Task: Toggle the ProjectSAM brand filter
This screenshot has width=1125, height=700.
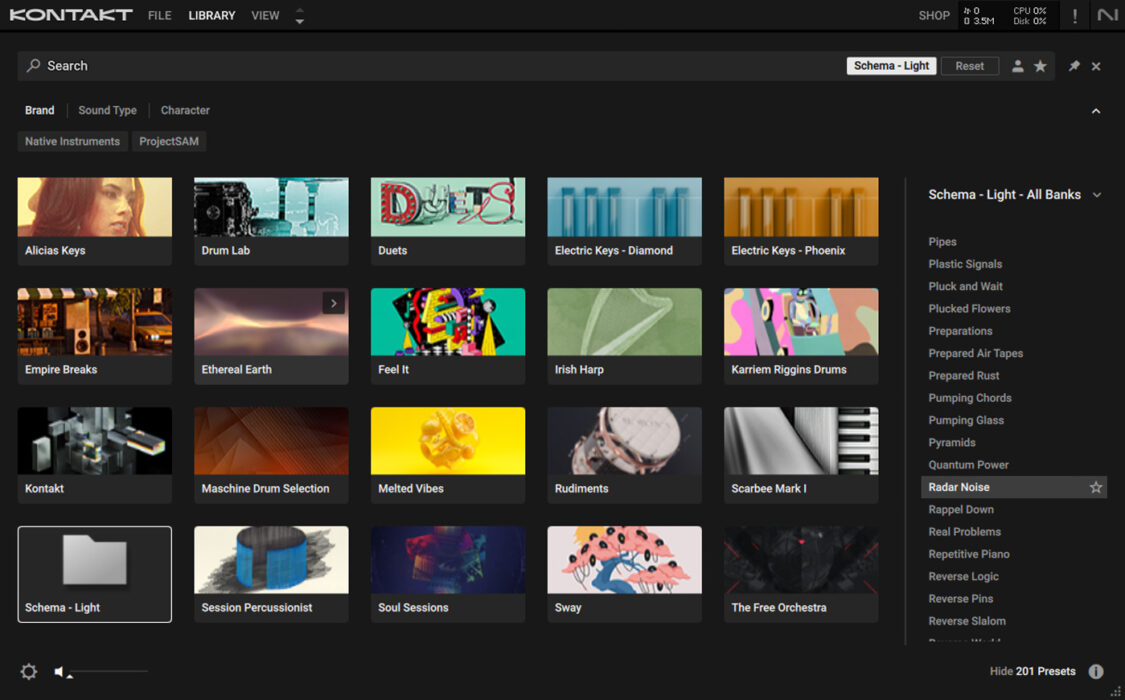Action: pyautogui.click(x=168, y=141)
